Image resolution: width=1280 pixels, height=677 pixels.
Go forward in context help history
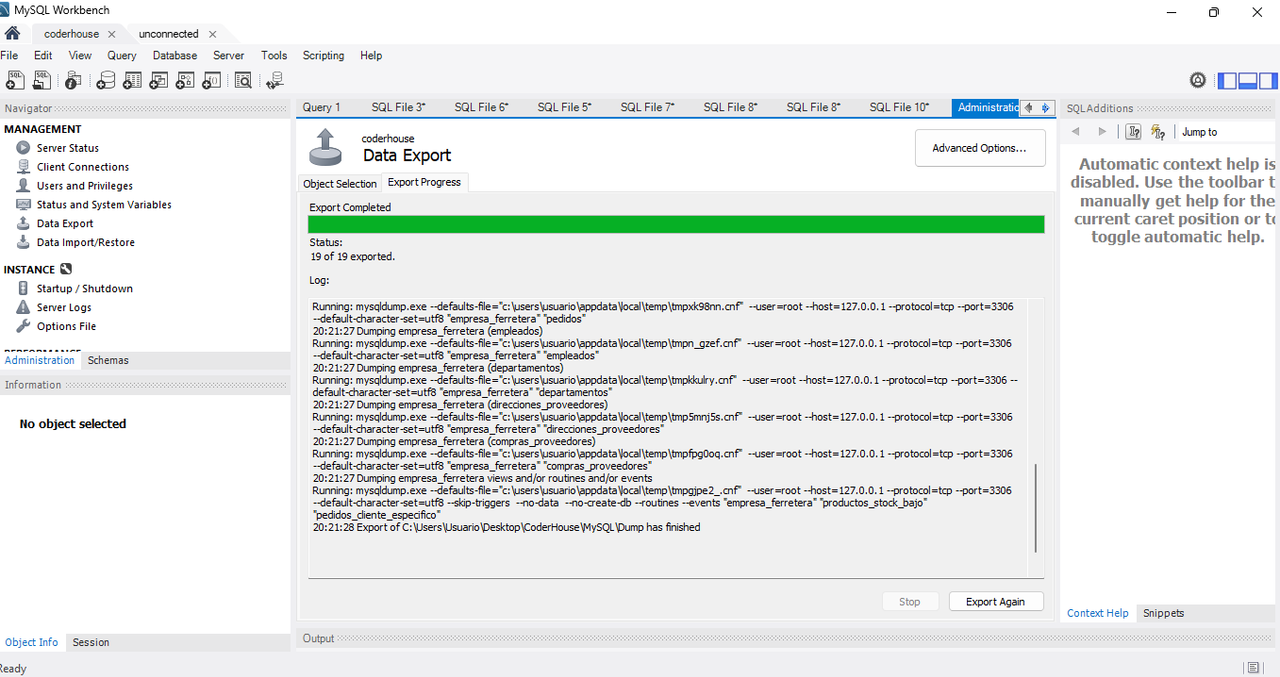coord(1102,132)
